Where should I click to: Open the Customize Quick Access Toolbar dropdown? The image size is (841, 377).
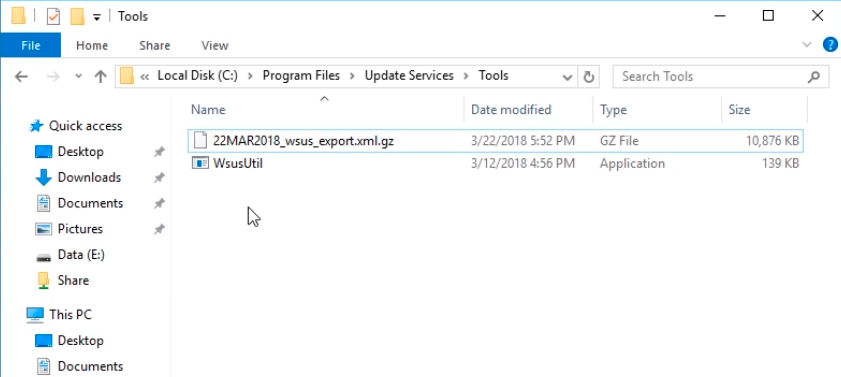[97, 17]
